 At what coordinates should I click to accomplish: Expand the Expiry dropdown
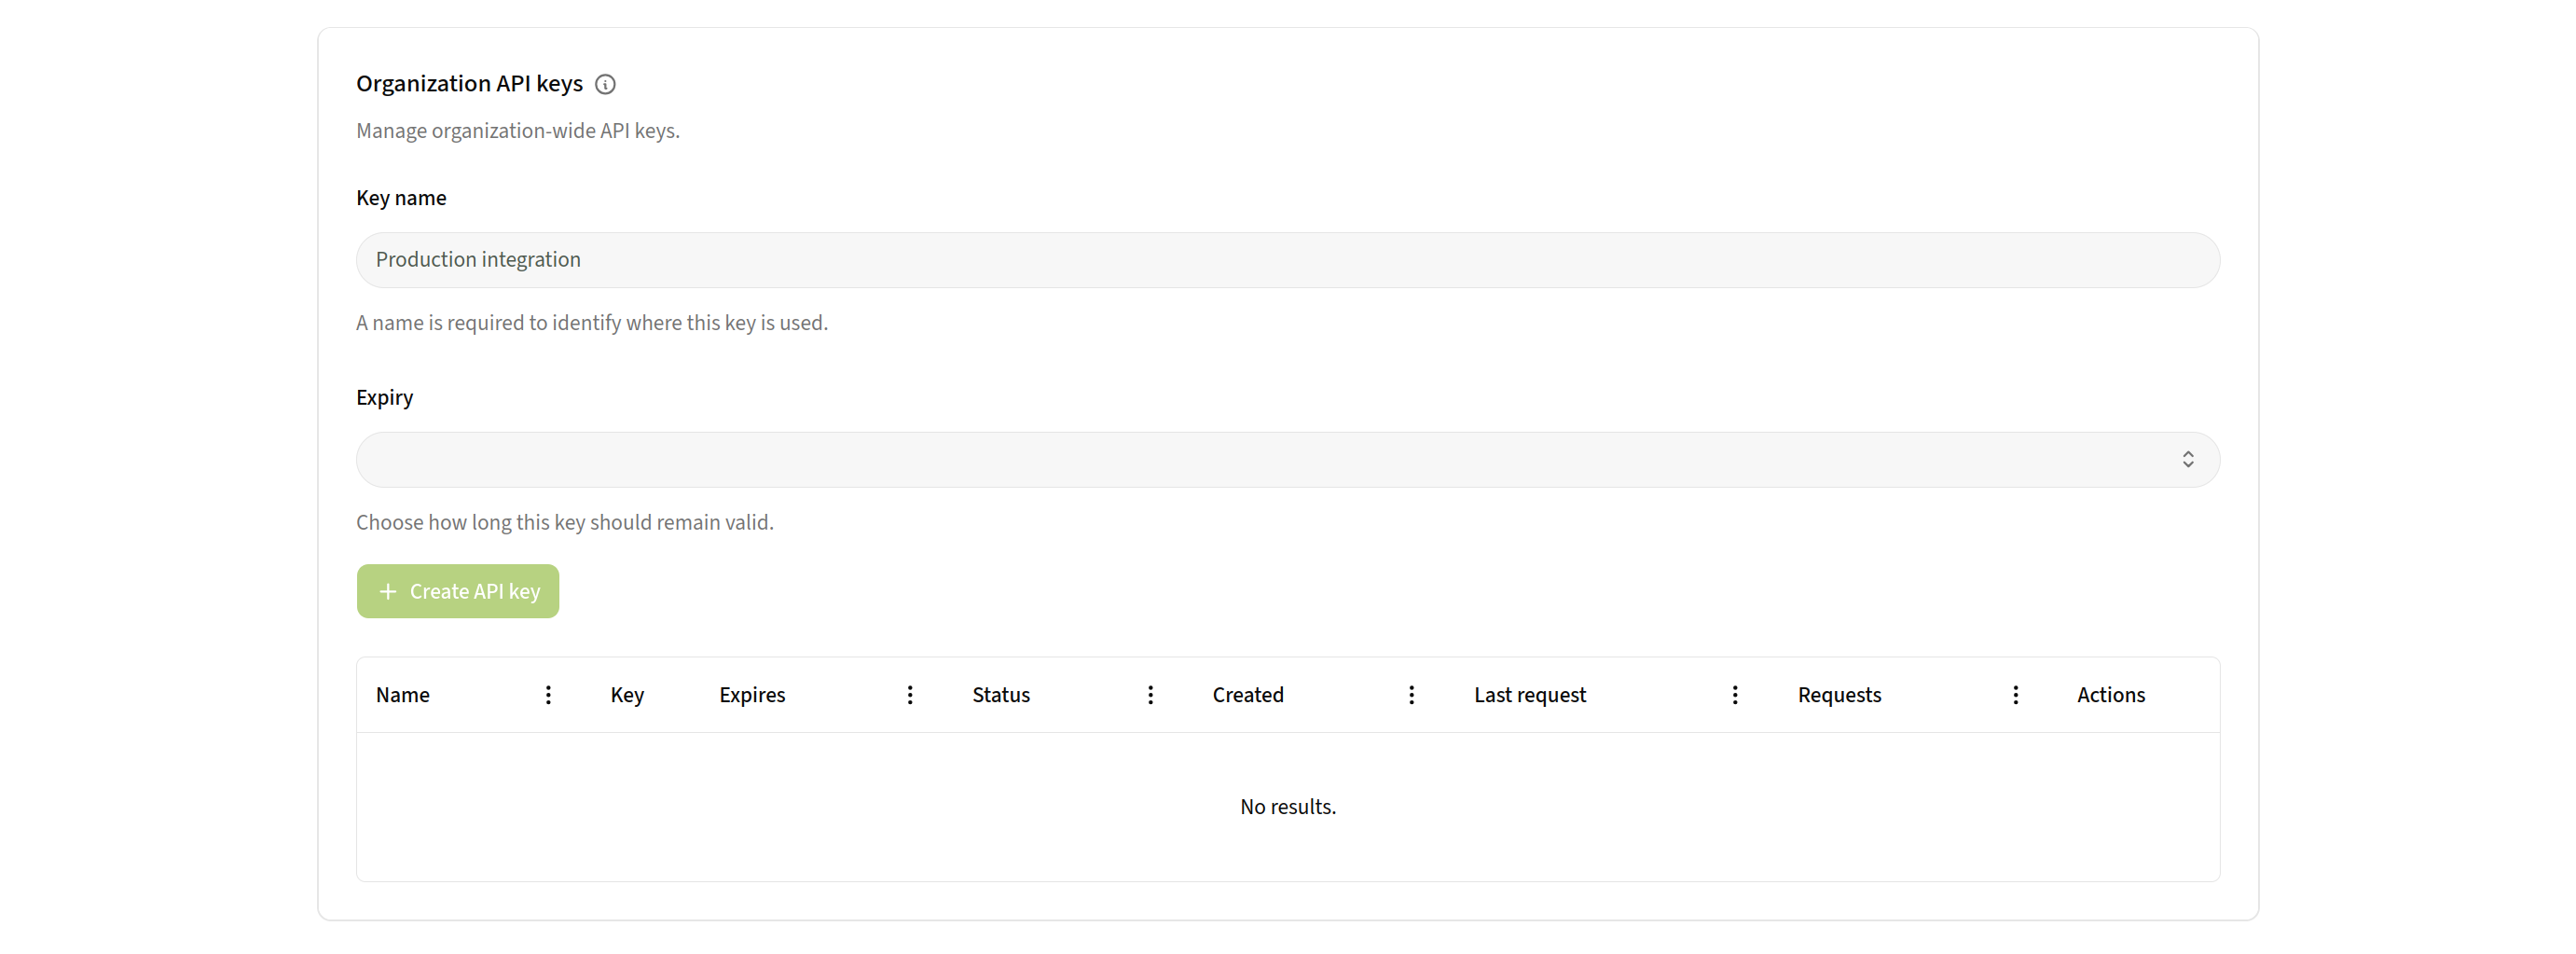1288,460
